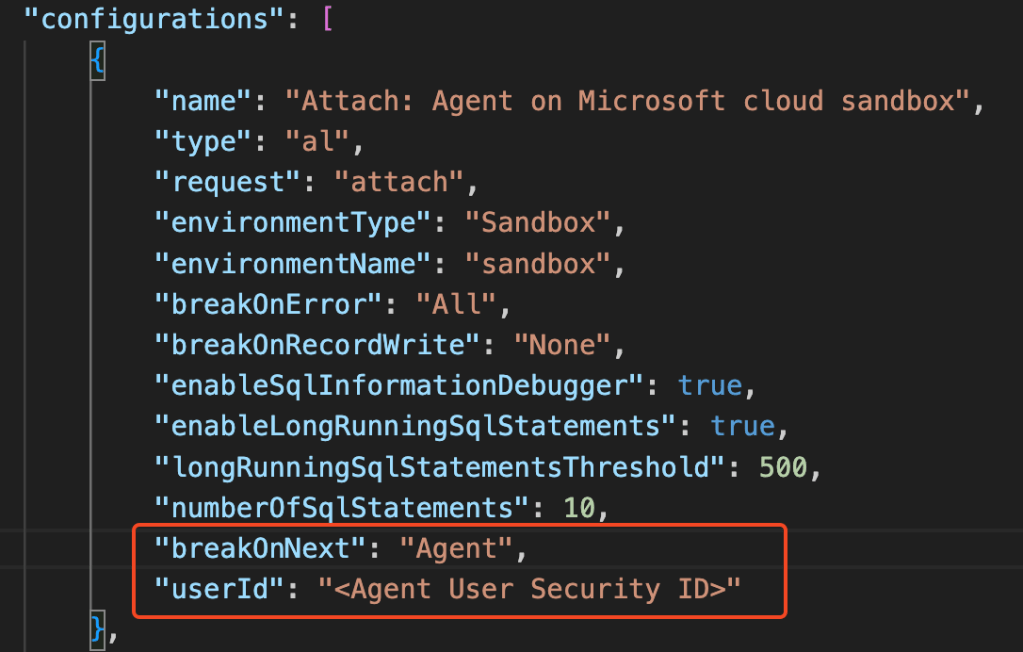The image size is (1023, 652).
Task: Click the "breakOnNext" property key
Action: (260, 549)
